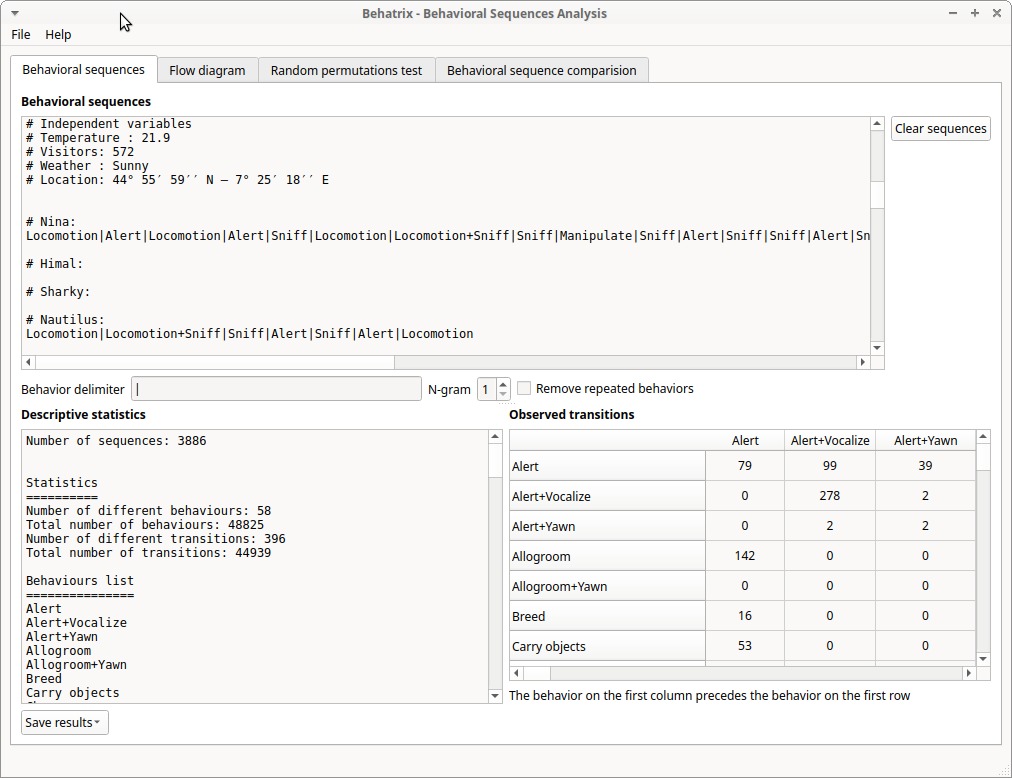Click the '# Visitors: 572' line
Image resolution: width=1012 pixels, height=778 pixels.
pyautogui.click(x=80, y=152)
